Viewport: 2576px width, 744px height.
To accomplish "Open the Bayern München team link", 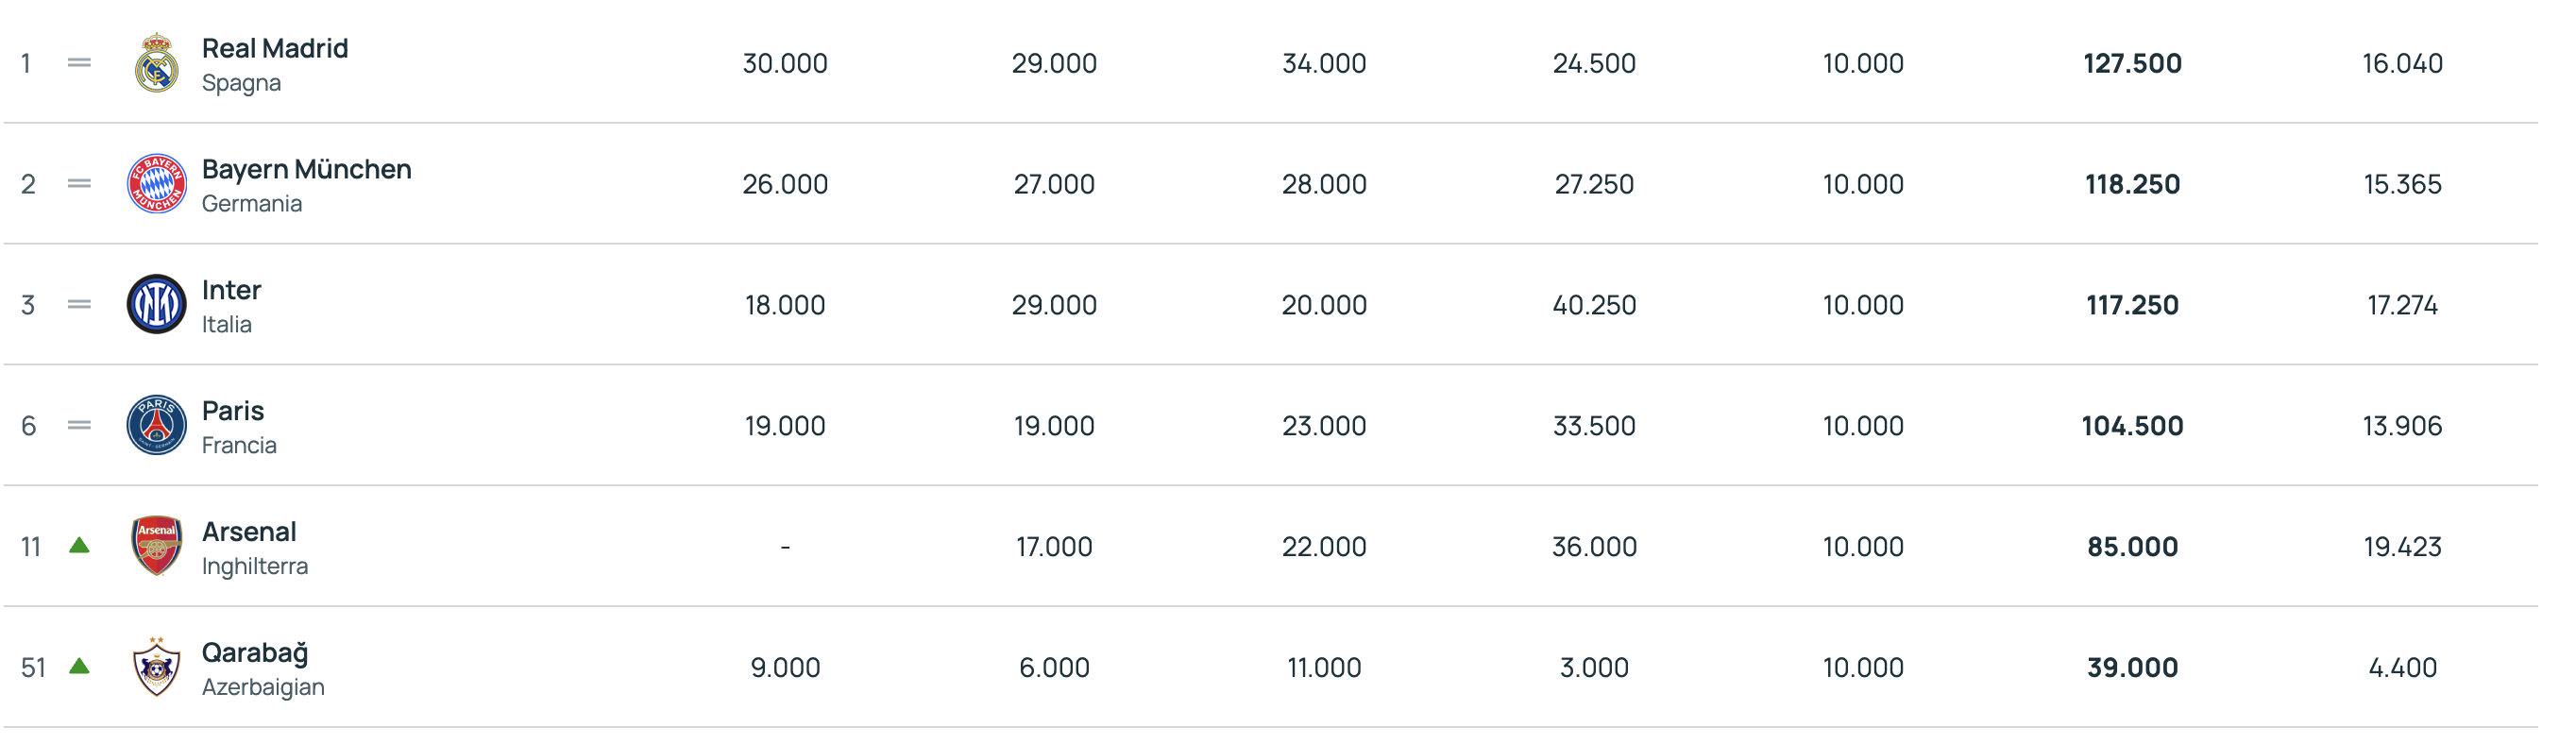I will 306,169.
